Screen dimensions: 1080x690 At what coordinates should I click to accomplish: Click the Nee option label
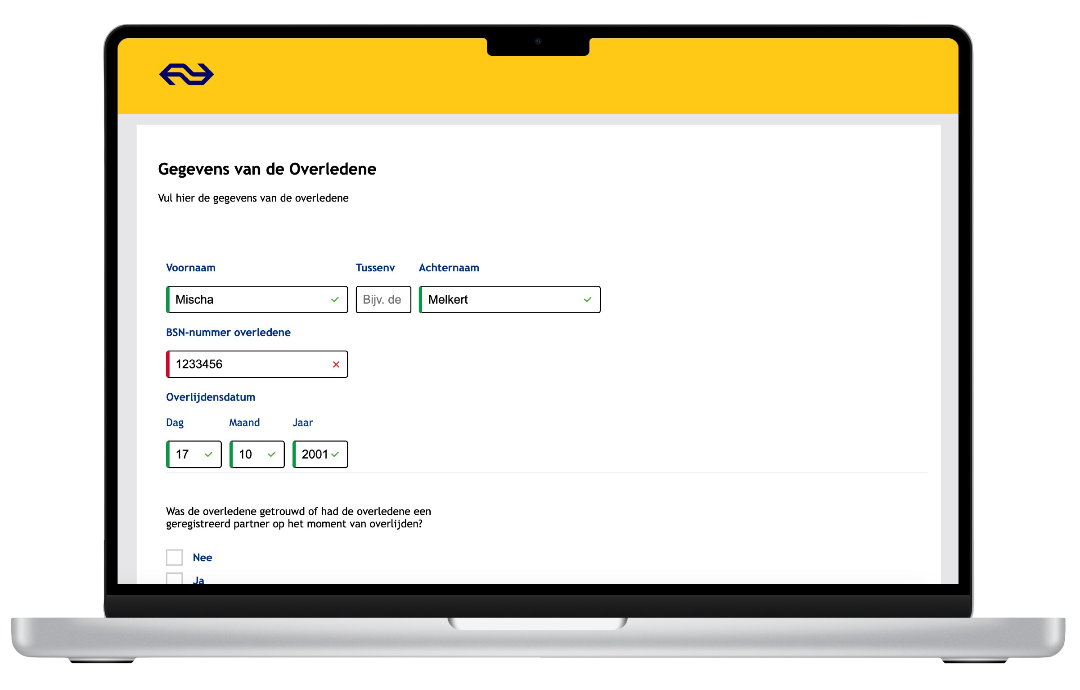[x=202, y=558]
